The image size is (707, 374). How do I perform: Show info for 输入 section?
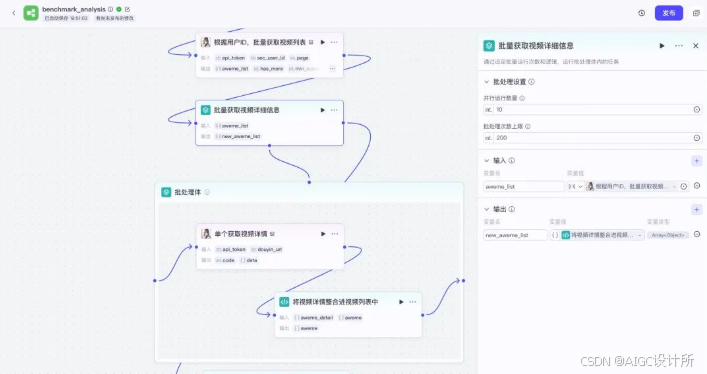pos(512,160)
